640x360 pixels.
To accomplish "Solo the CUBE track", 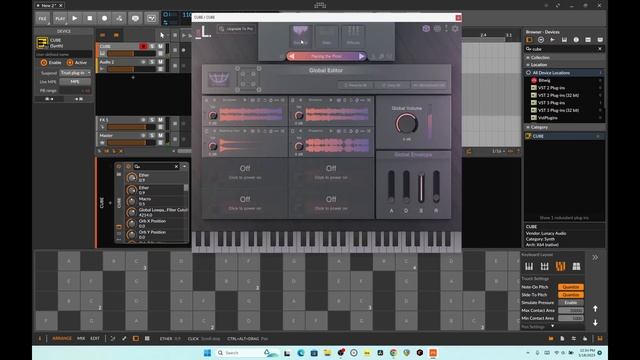I will 152,47.
